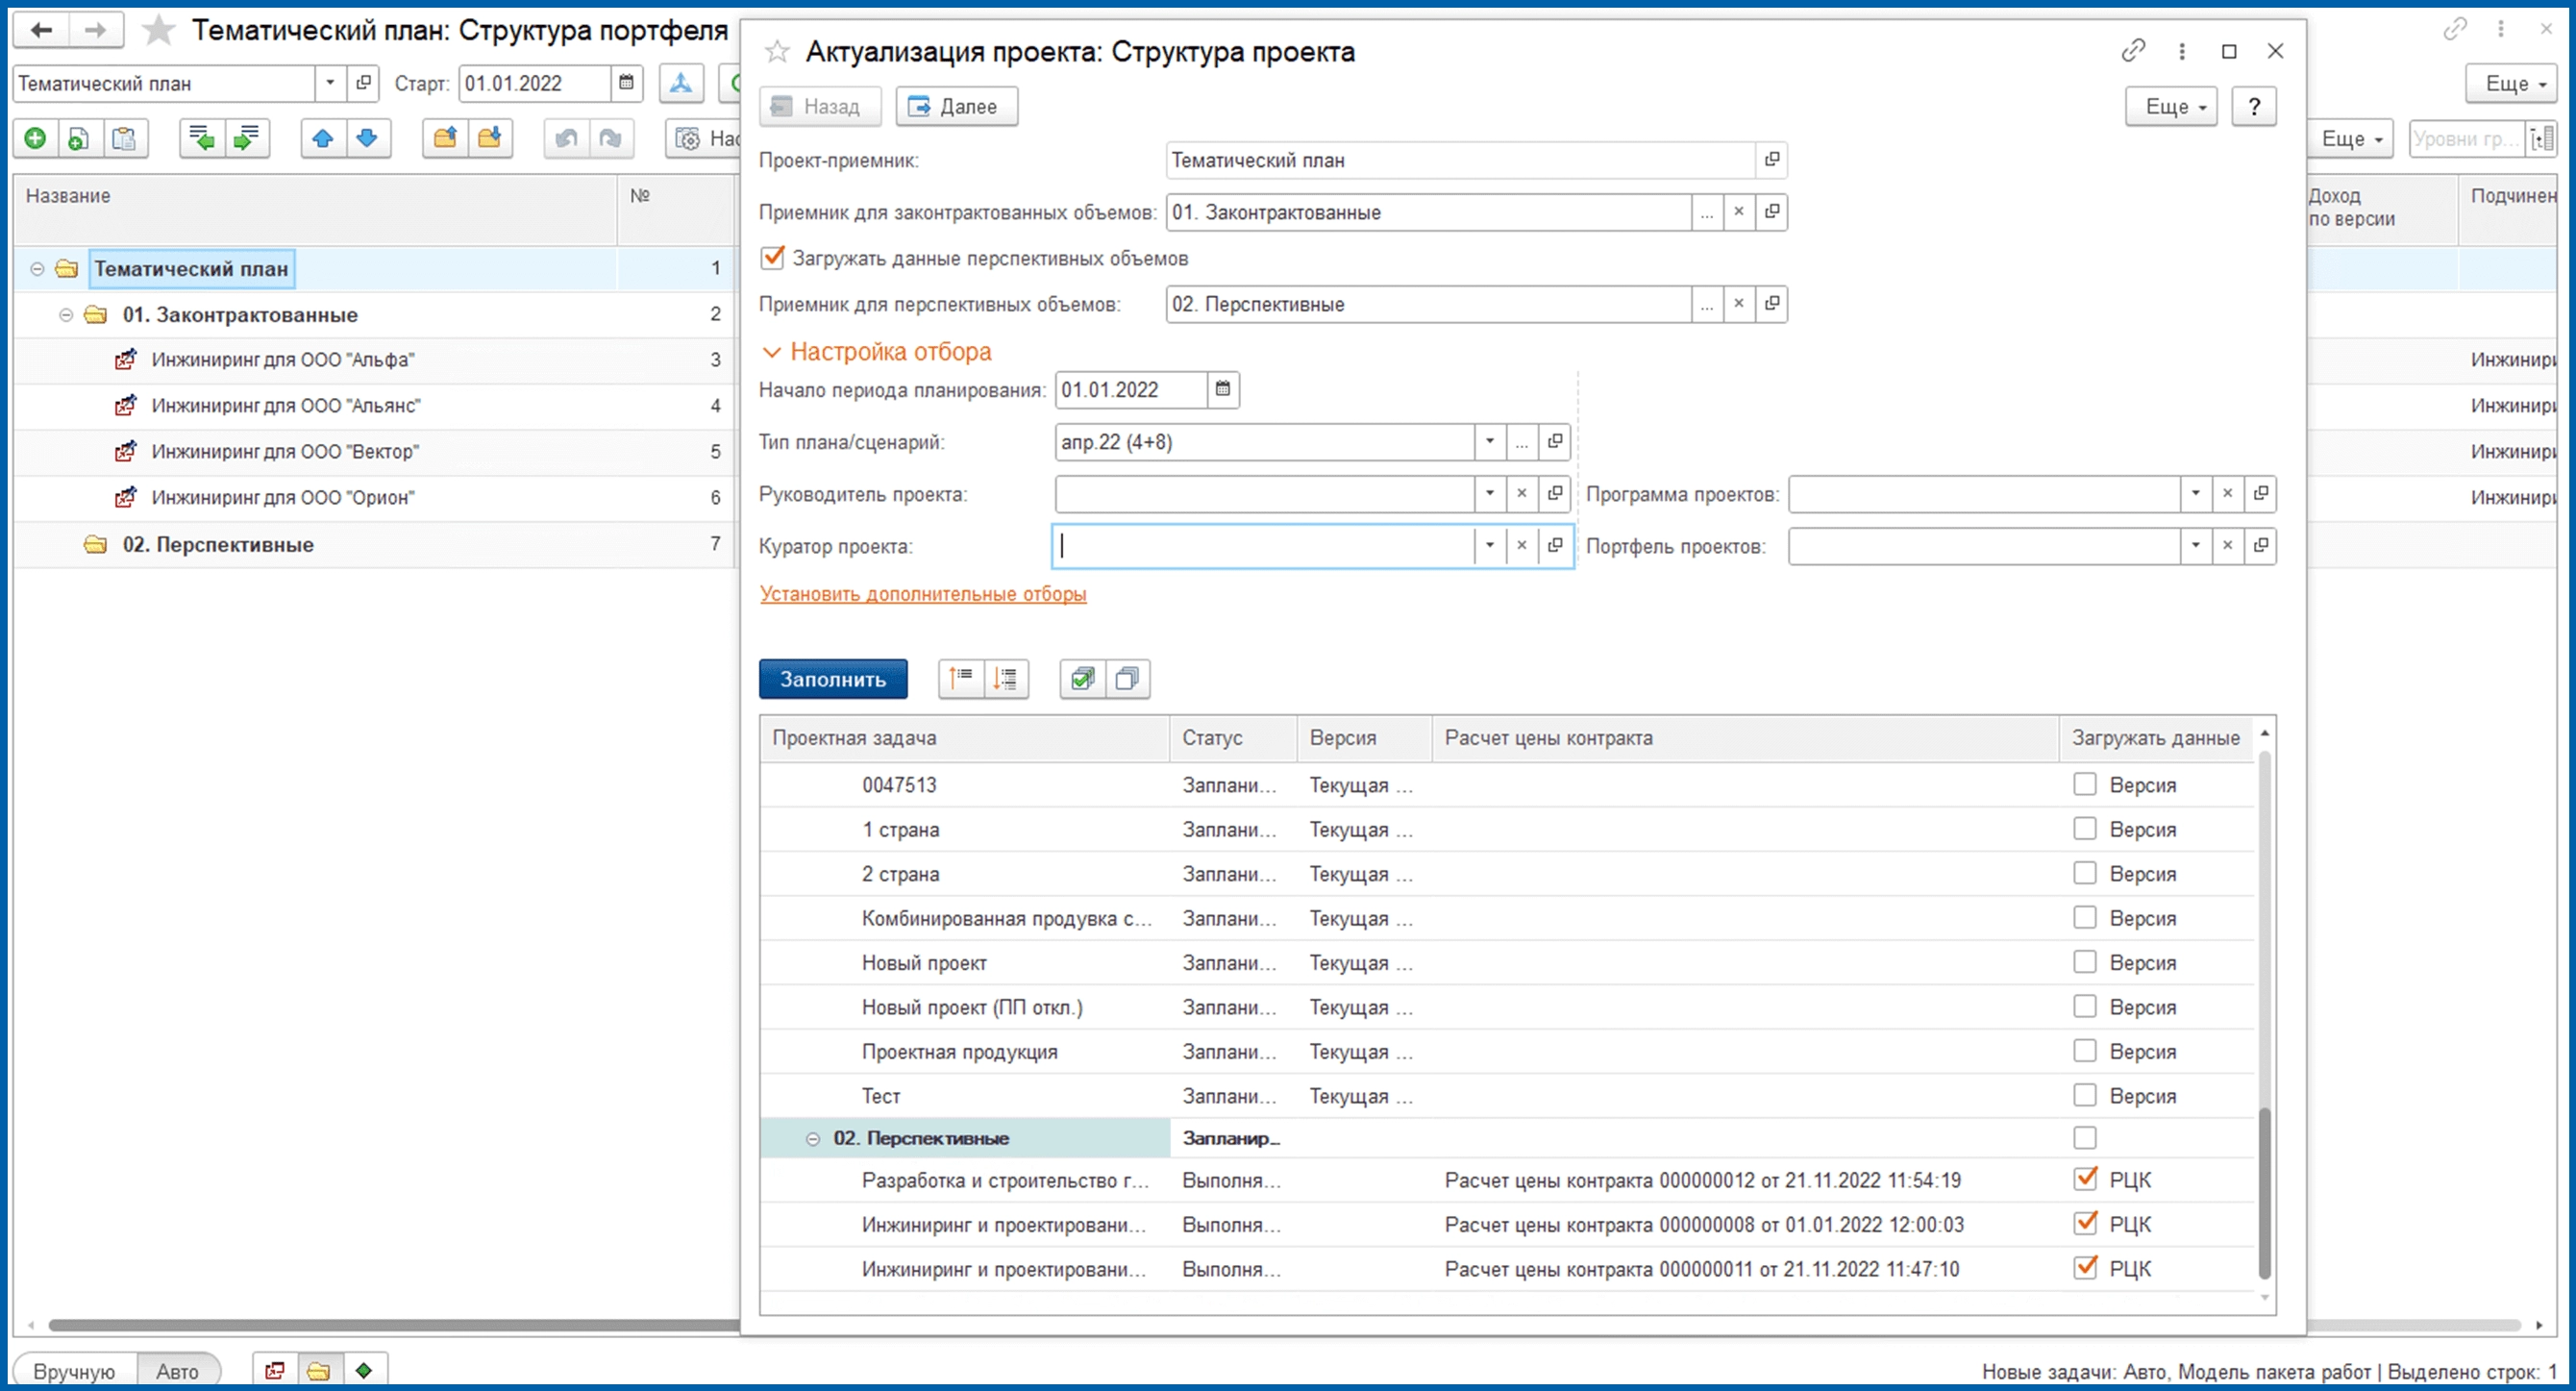Collapse 01. Законтрактованные tree node
This screenshot has height=1391, width=2576.
pos(66,315)
